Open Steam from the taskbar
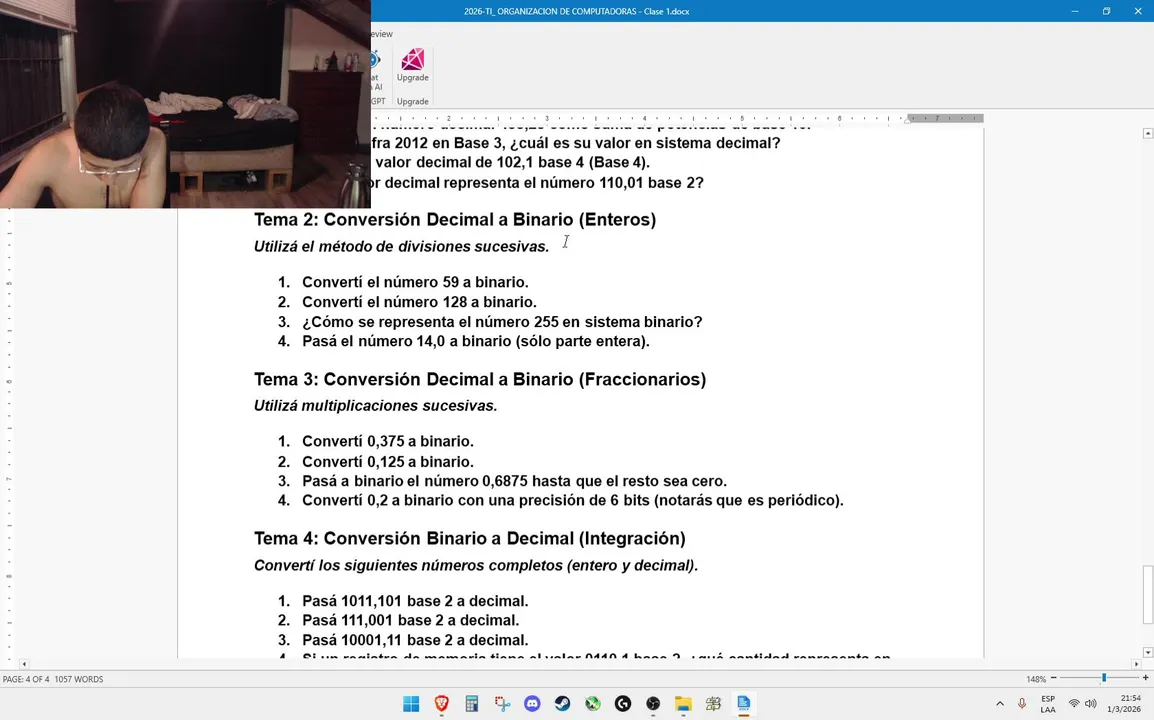 coord(562,704)
